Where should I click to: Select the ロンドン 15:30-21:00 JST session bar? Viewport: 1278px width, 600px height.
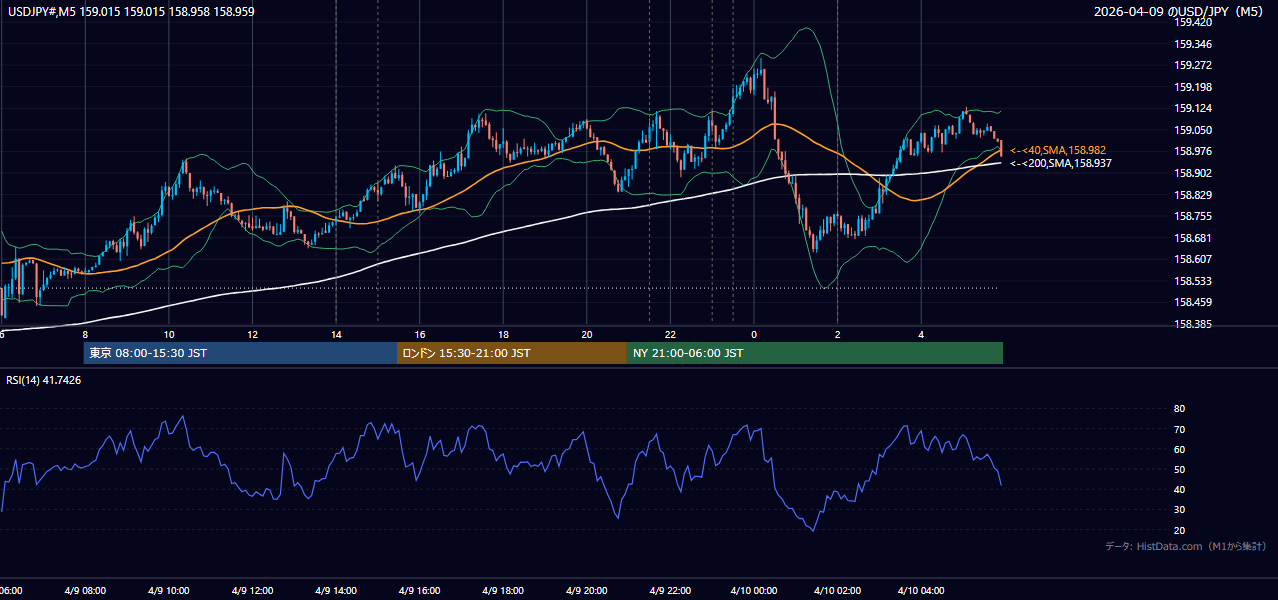tap(512, 353)
